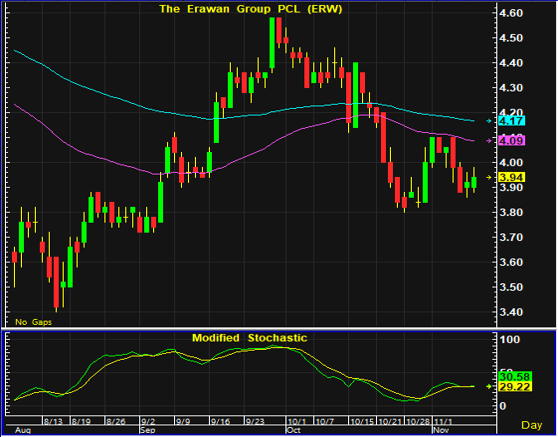This screenshot has width=558, height=437.
Task: Click the green 30.58 stochastic value label
Action: tap(515, 377)
